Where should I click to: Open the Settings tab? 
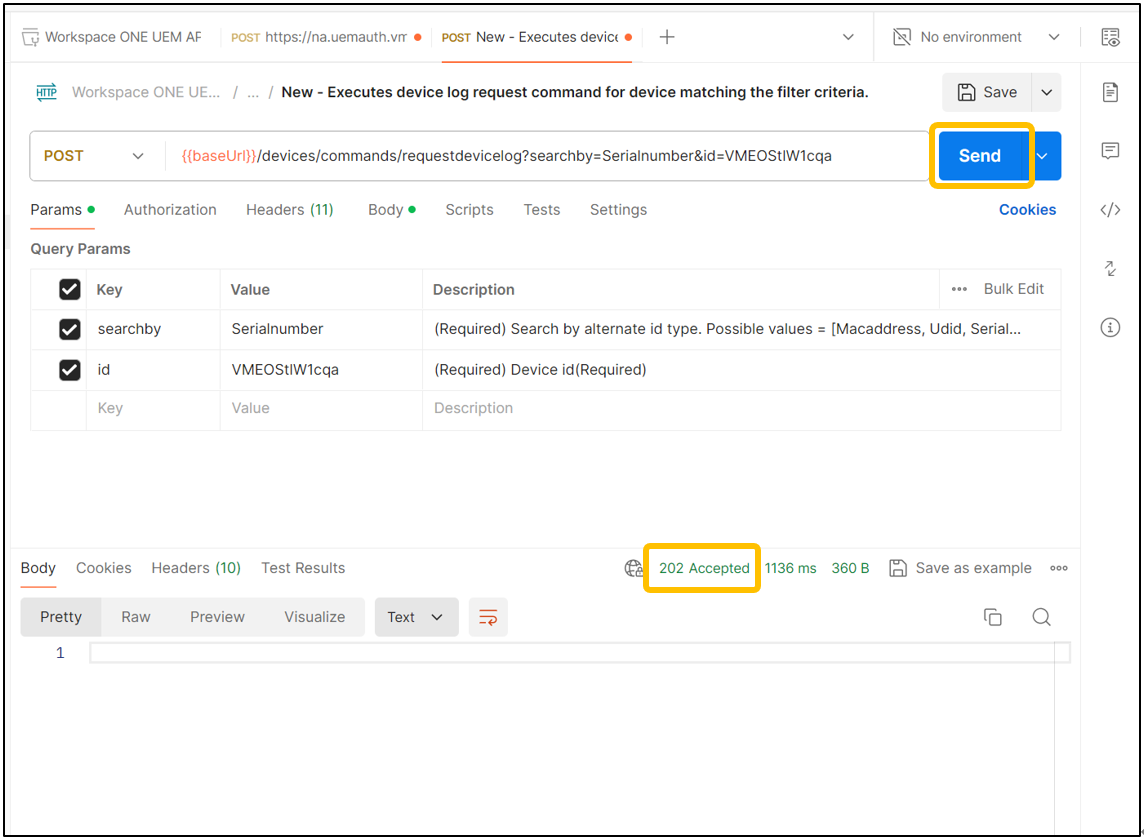(x=618, y=210)
